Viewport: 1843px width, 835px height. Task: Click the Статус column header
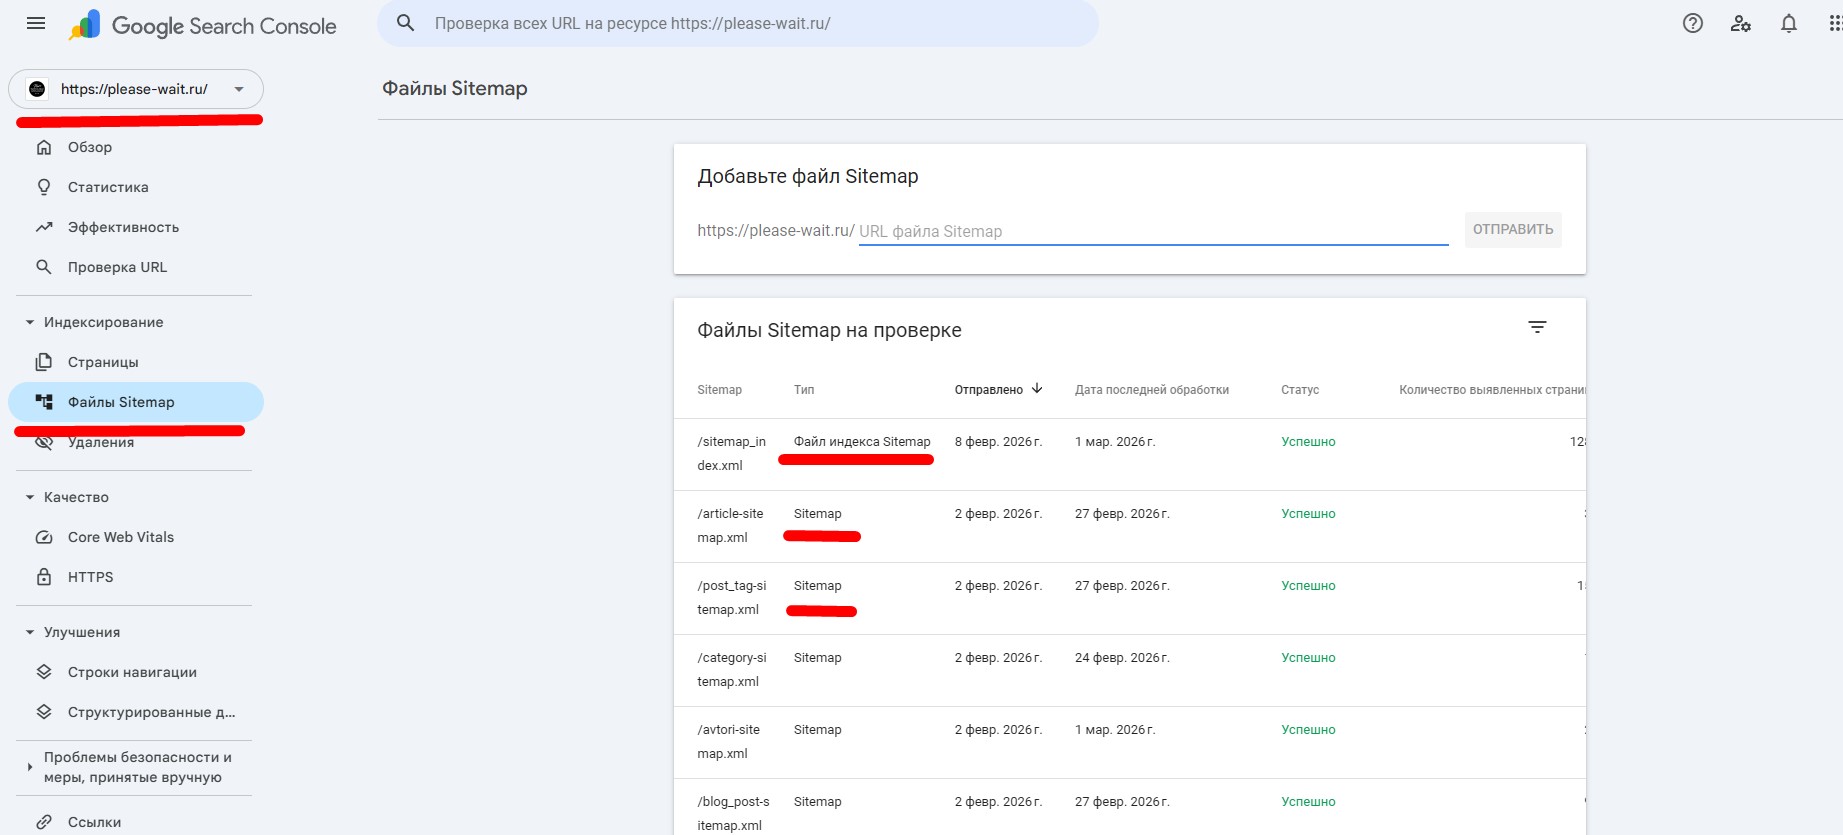tap(1300, 390)
